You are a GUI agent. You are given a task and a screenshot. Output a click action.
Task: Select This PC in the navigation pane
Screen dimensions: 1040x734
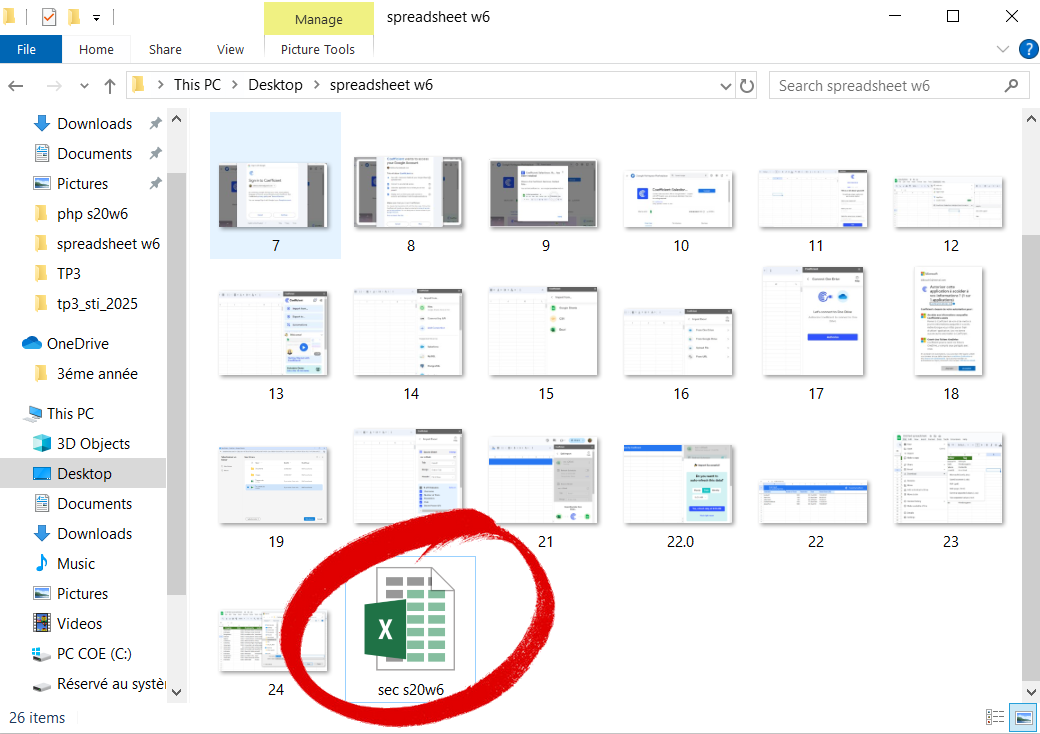point(70,414)
